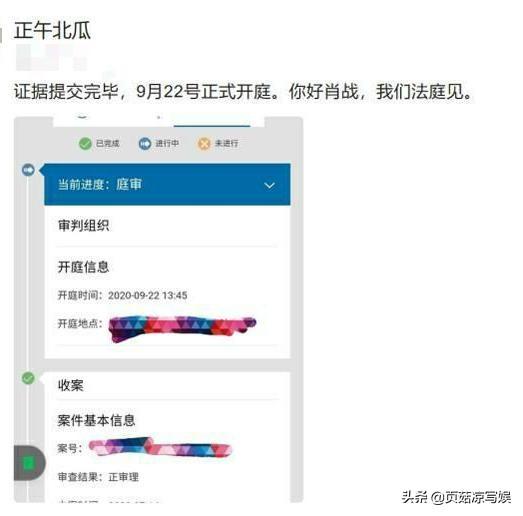523x516 pixels.
Task: Click the colorful redaction over 案号
Action: (160, 447)
